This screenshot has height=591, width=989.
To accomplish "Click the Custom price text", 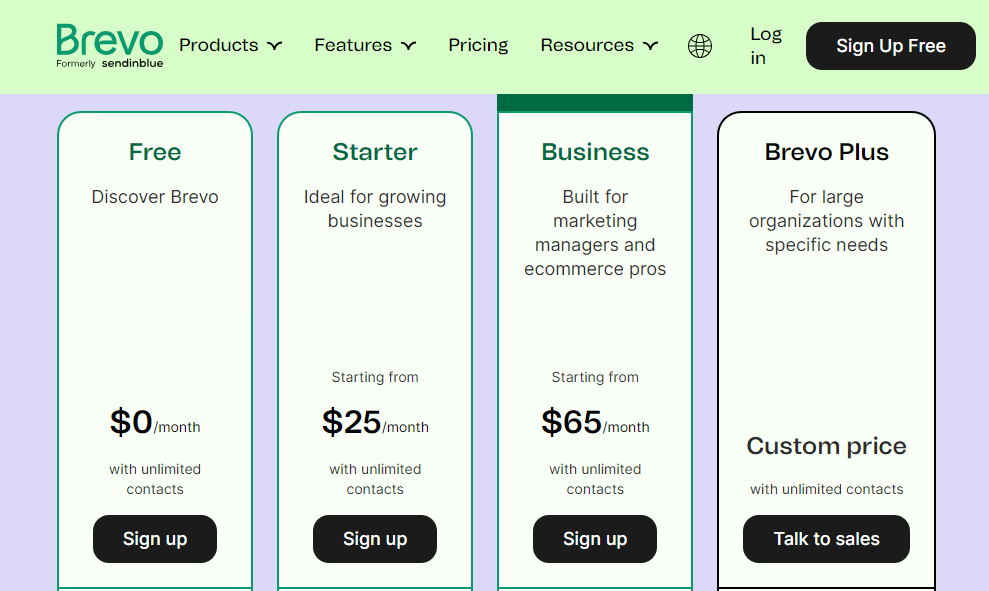I will coord(826,446).
